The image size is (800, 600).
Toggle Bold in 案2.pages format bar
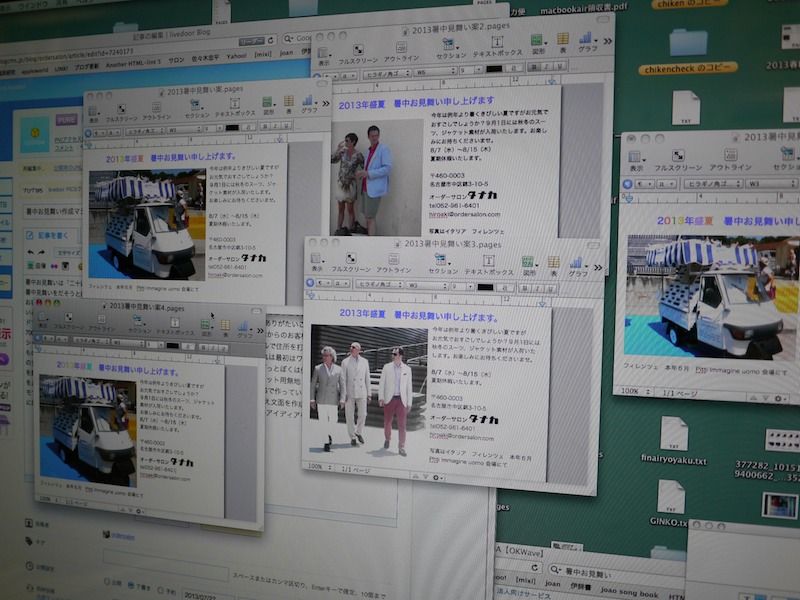click(535, 67)
